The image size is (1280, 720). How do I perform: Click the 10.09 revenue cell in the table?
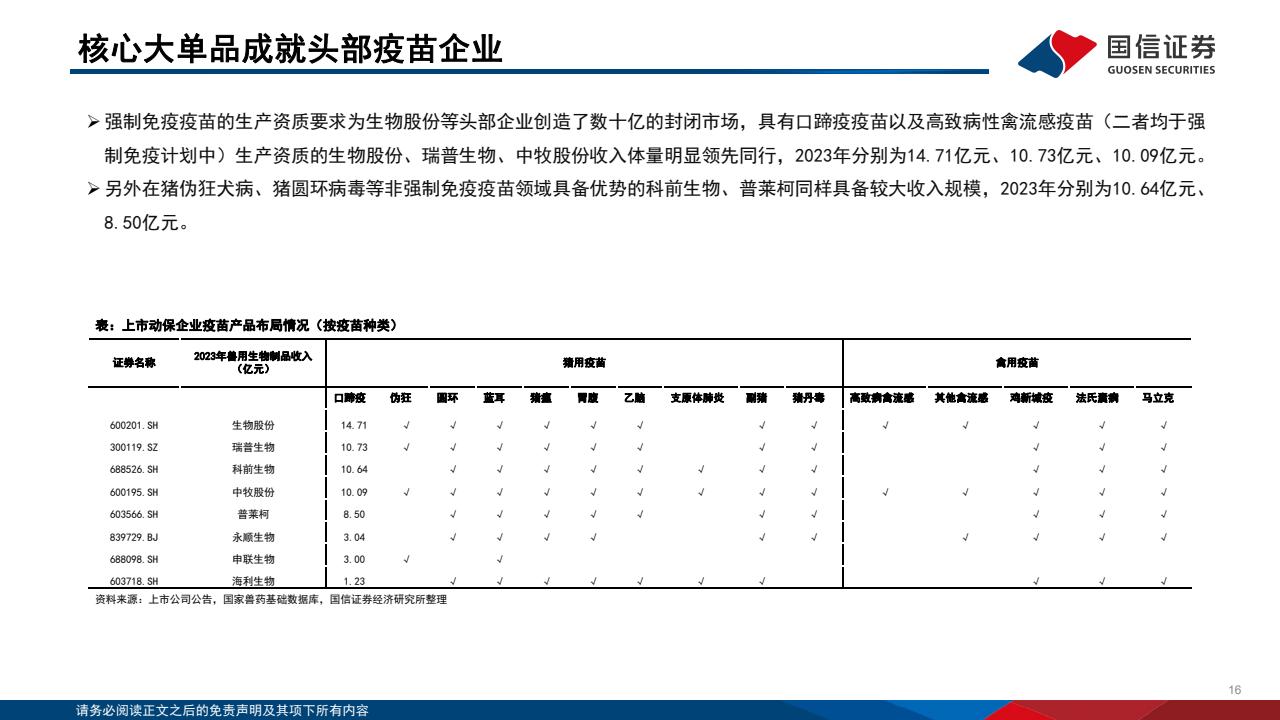(x=354, y=492)
